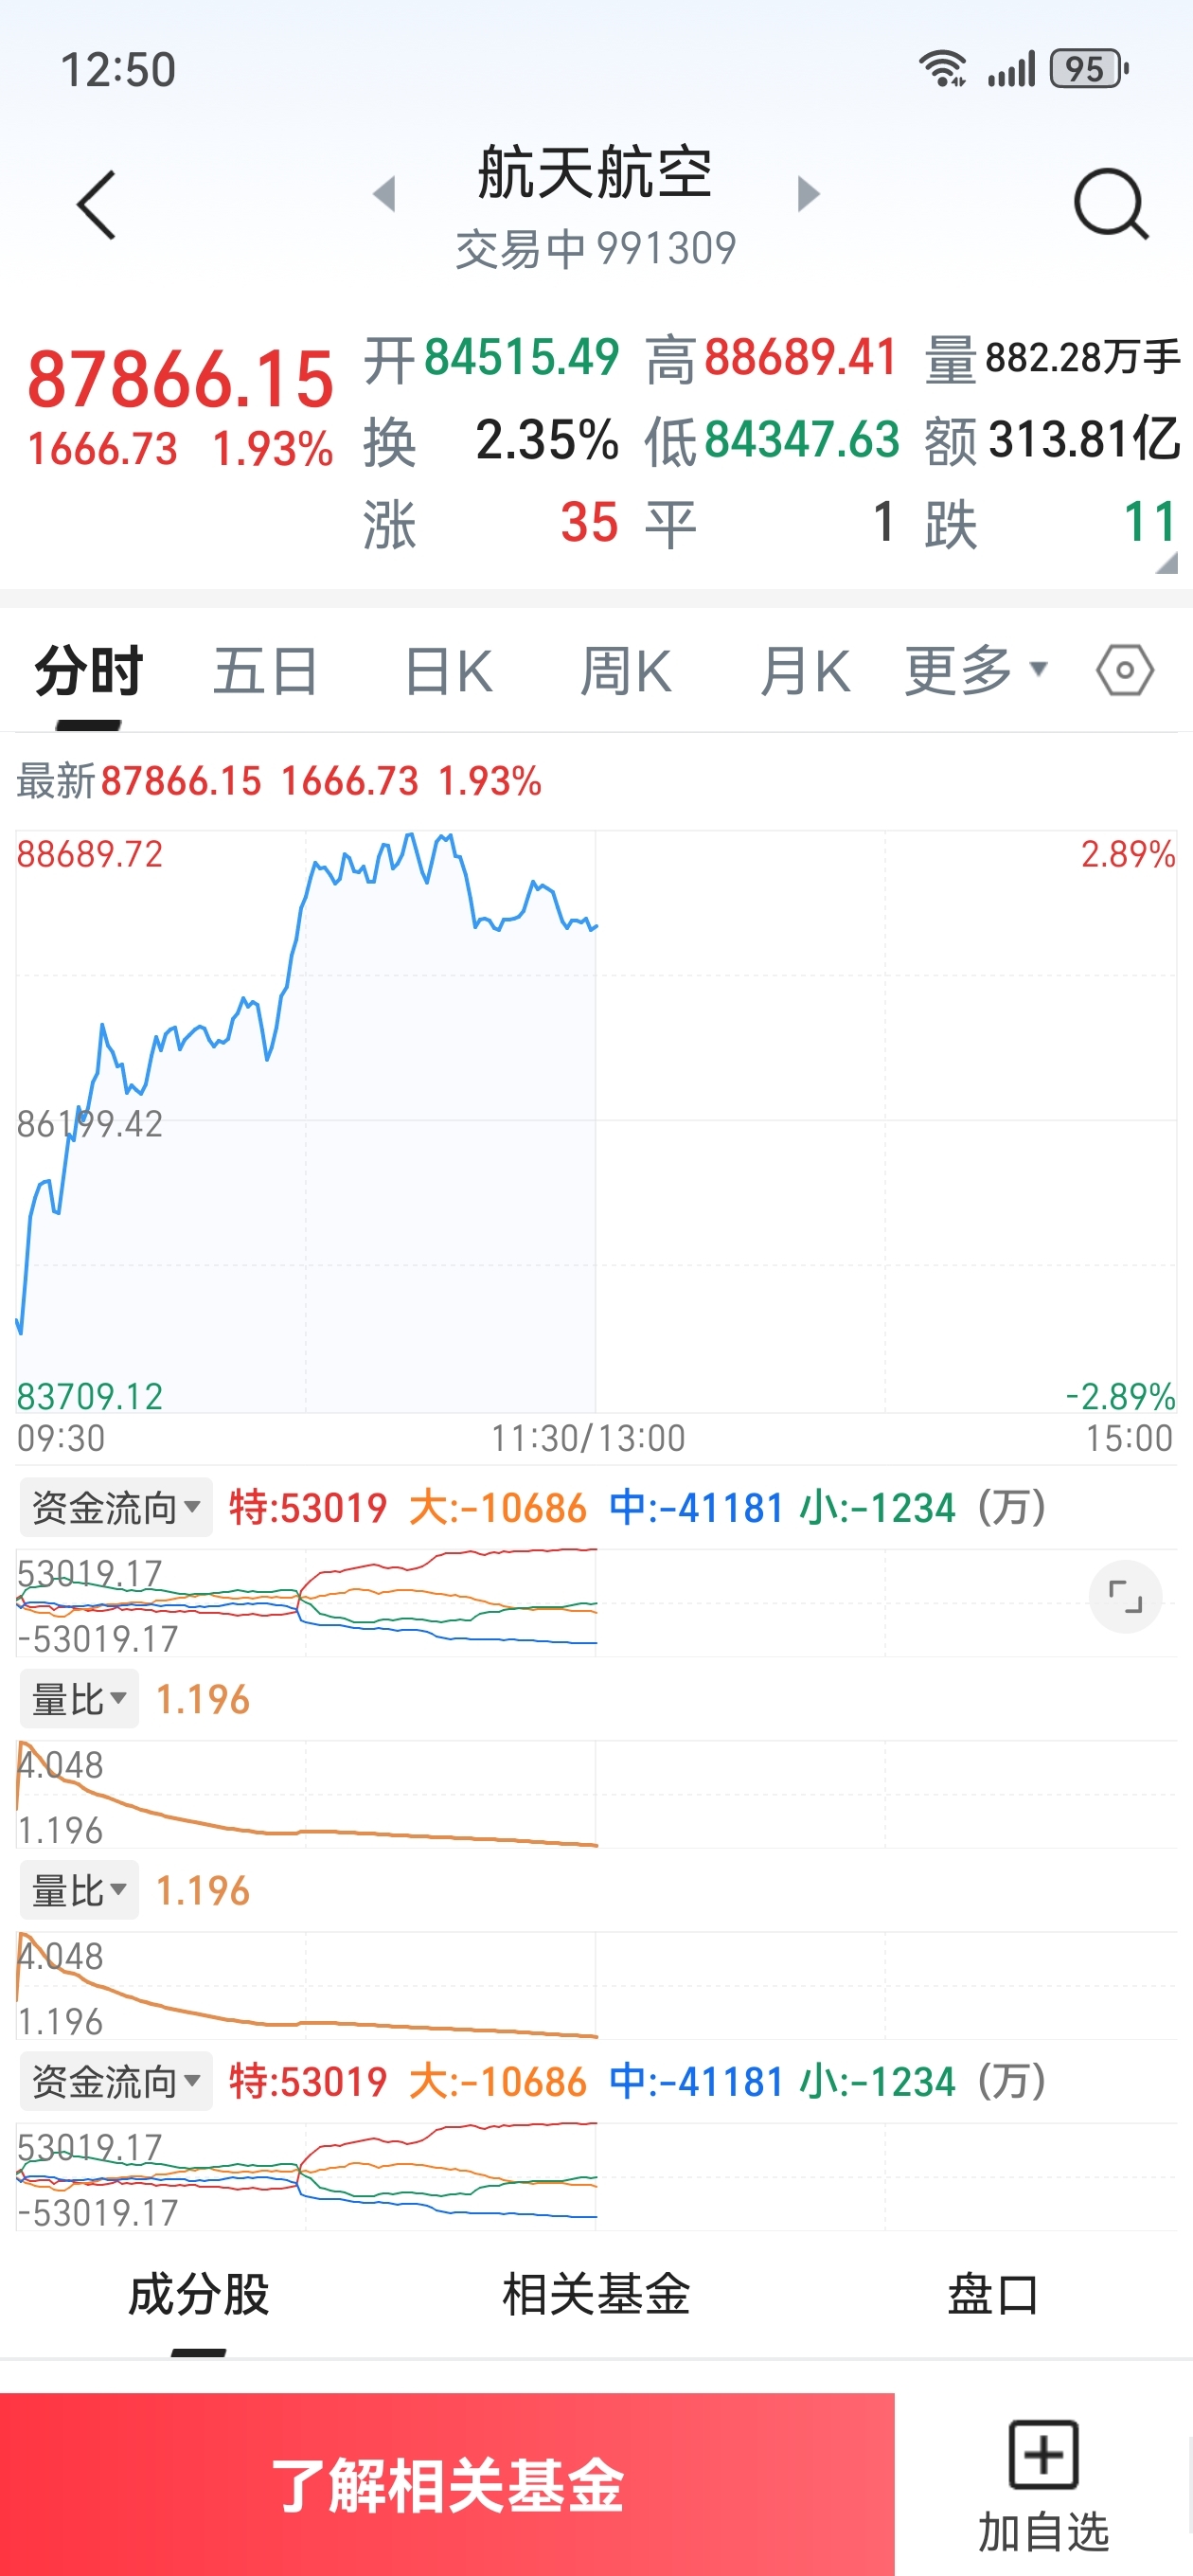Go to next sector with right triangle
Screen dimensions: 1193x2576
(x=808, y=194)
